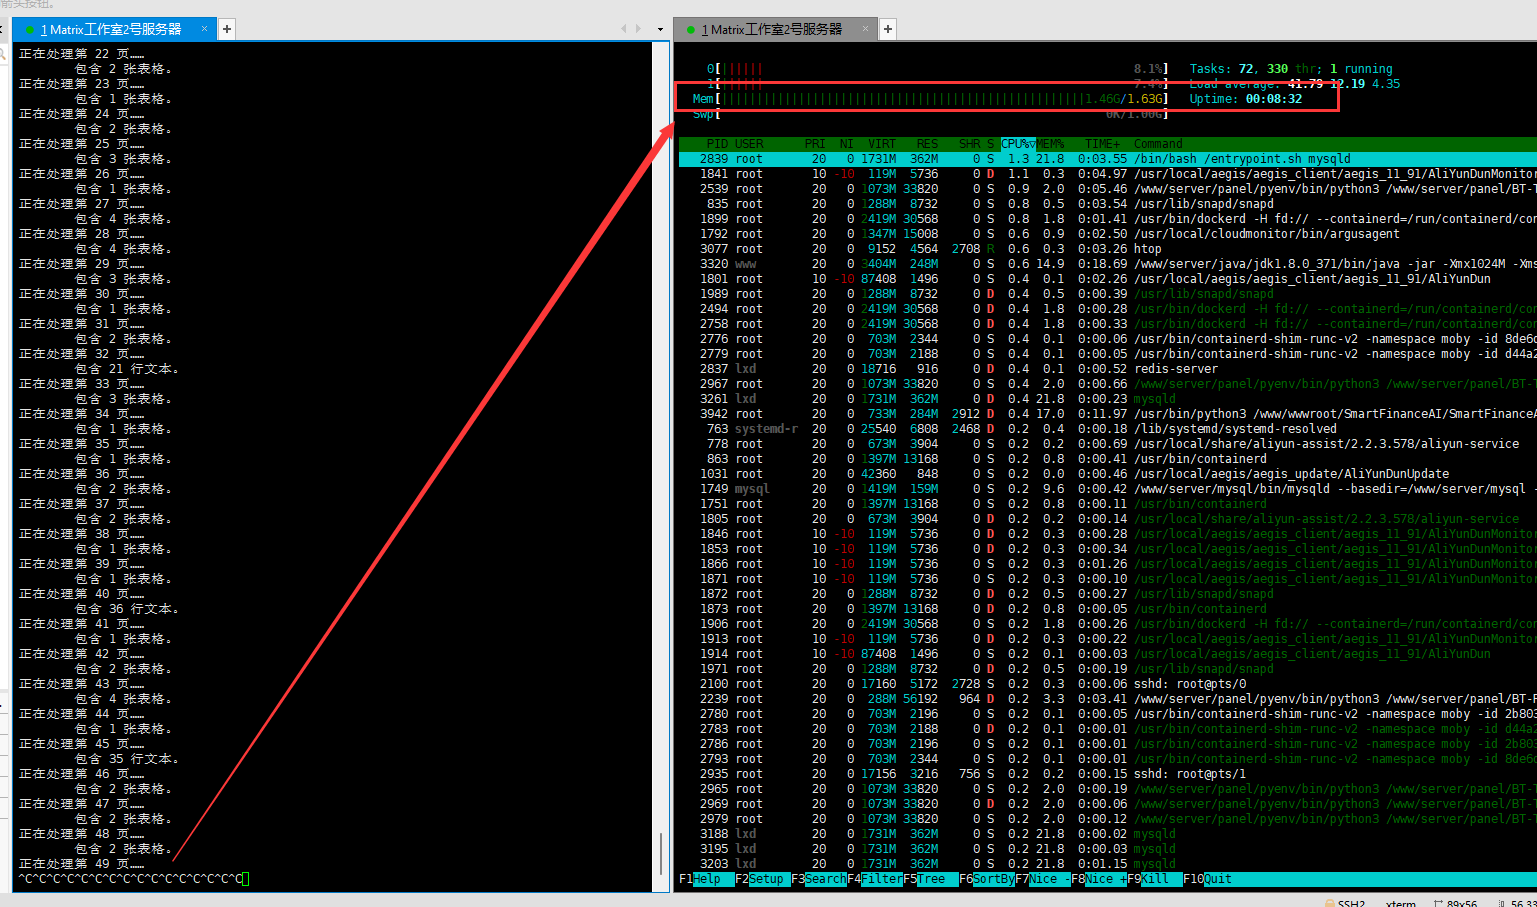The width and height of the screenshot is (1537, 907).
Task: Select the htop process row PID 3077
Action: [x=1107, y=249]
